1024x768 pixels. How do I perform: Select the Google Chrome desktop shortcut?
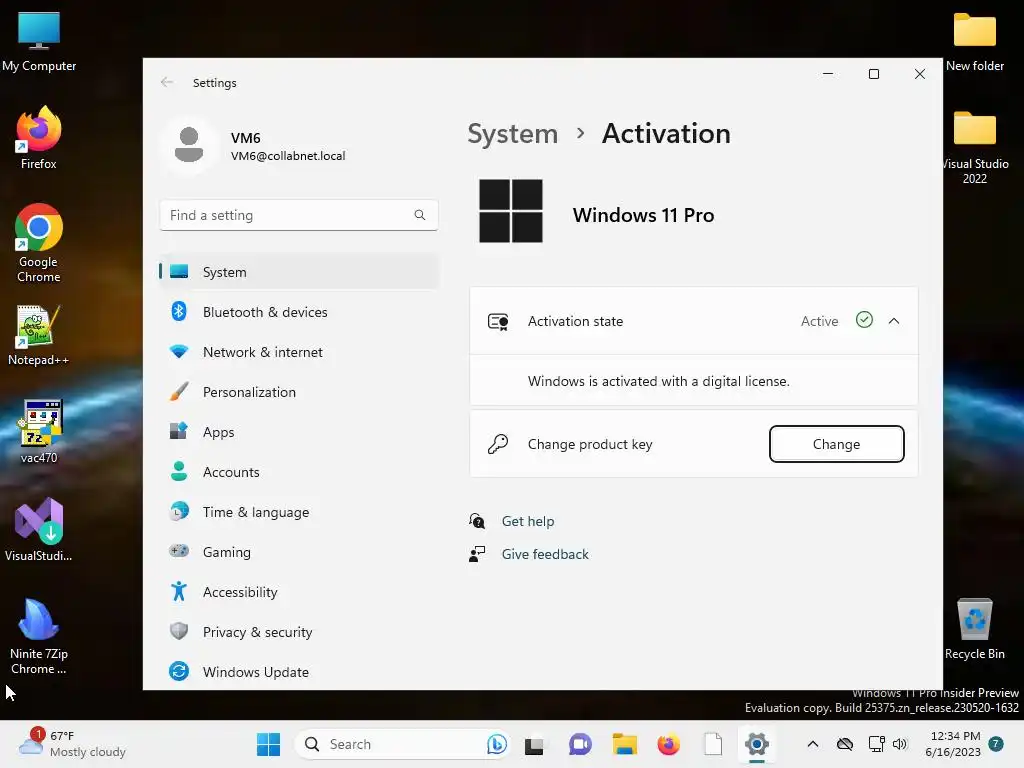point(39,243)
